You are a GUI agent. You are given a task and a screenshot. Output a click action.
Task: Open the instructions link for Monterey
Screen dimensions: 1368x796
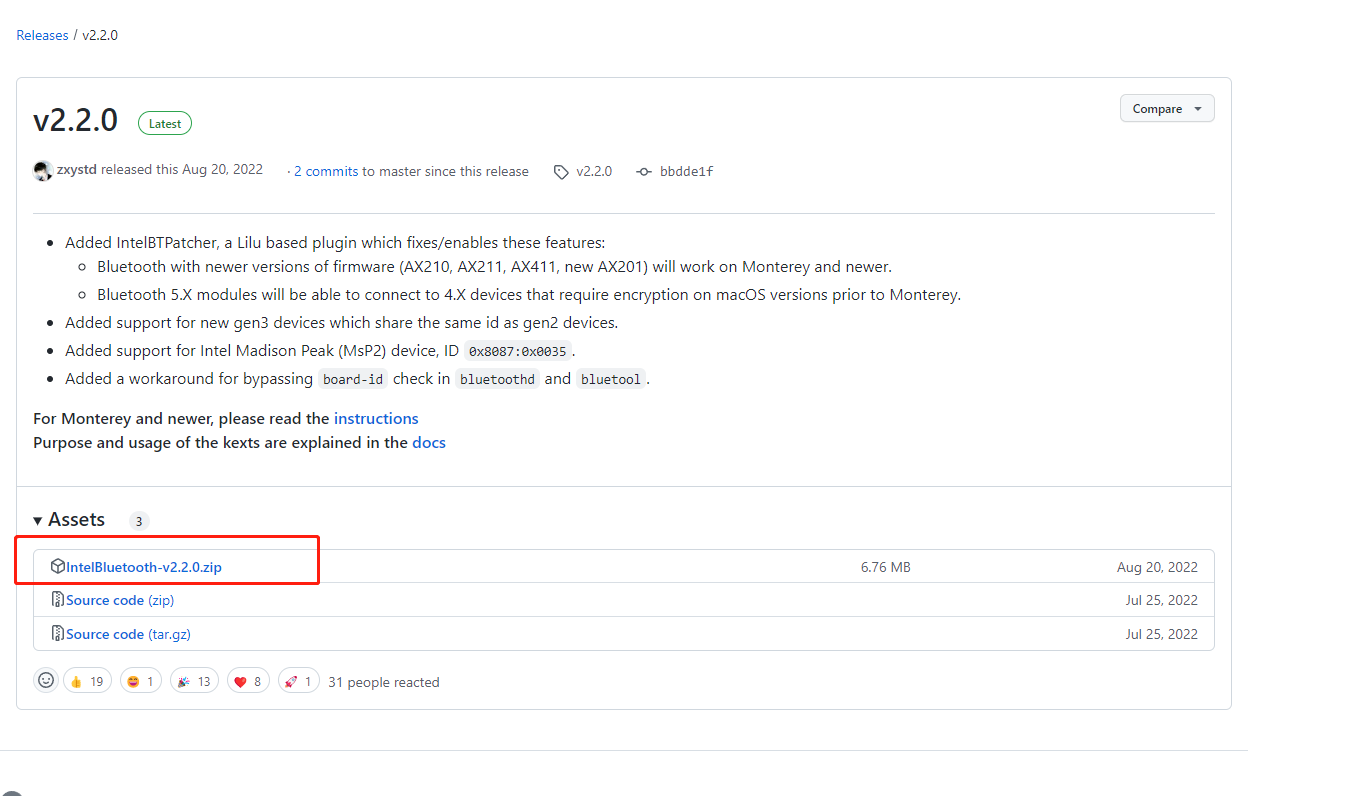(x=376, y=418)
